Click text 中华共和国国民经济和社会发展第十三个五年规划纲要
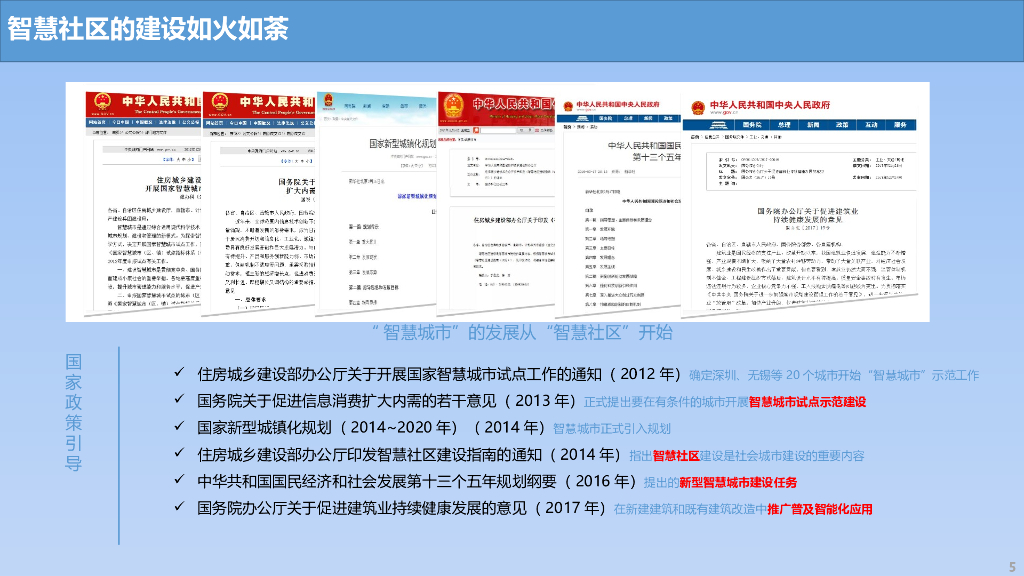Image resolution: width=1024 pixels, height=576 pixels. 377,481
